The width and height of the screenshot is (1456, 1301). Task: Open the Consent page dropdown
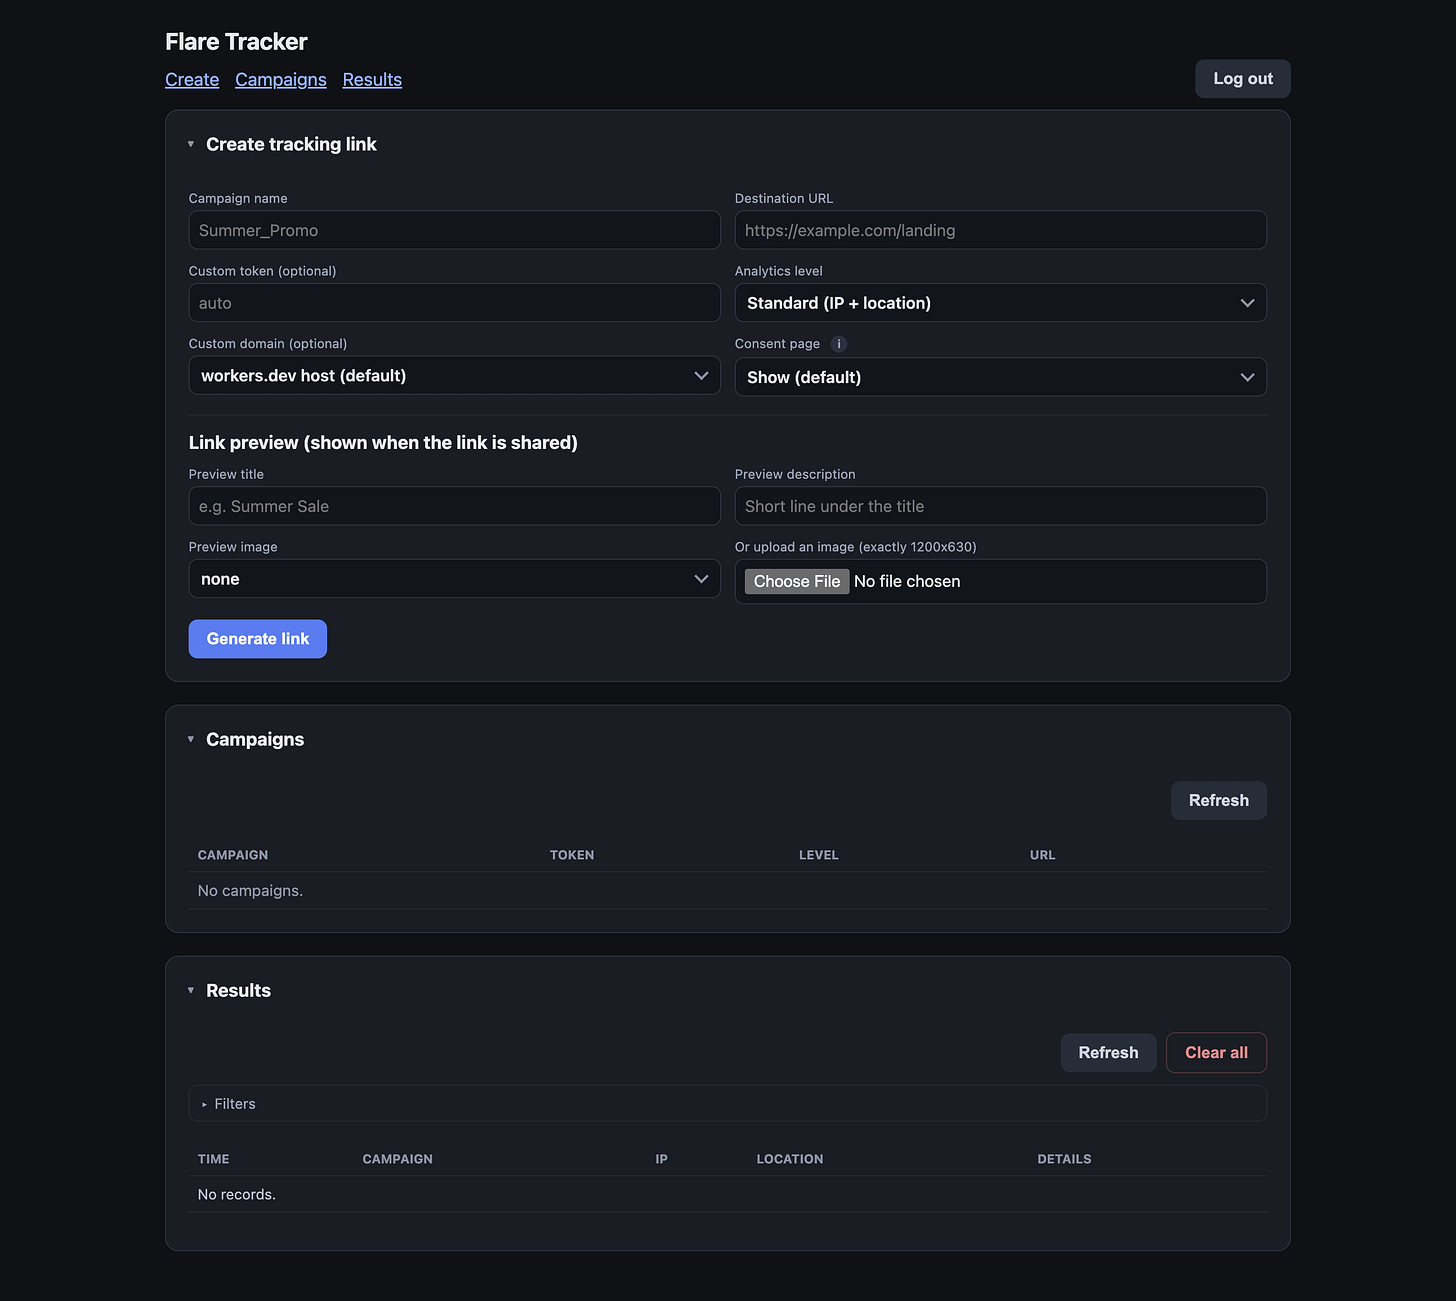click(x=1000, y=377)
